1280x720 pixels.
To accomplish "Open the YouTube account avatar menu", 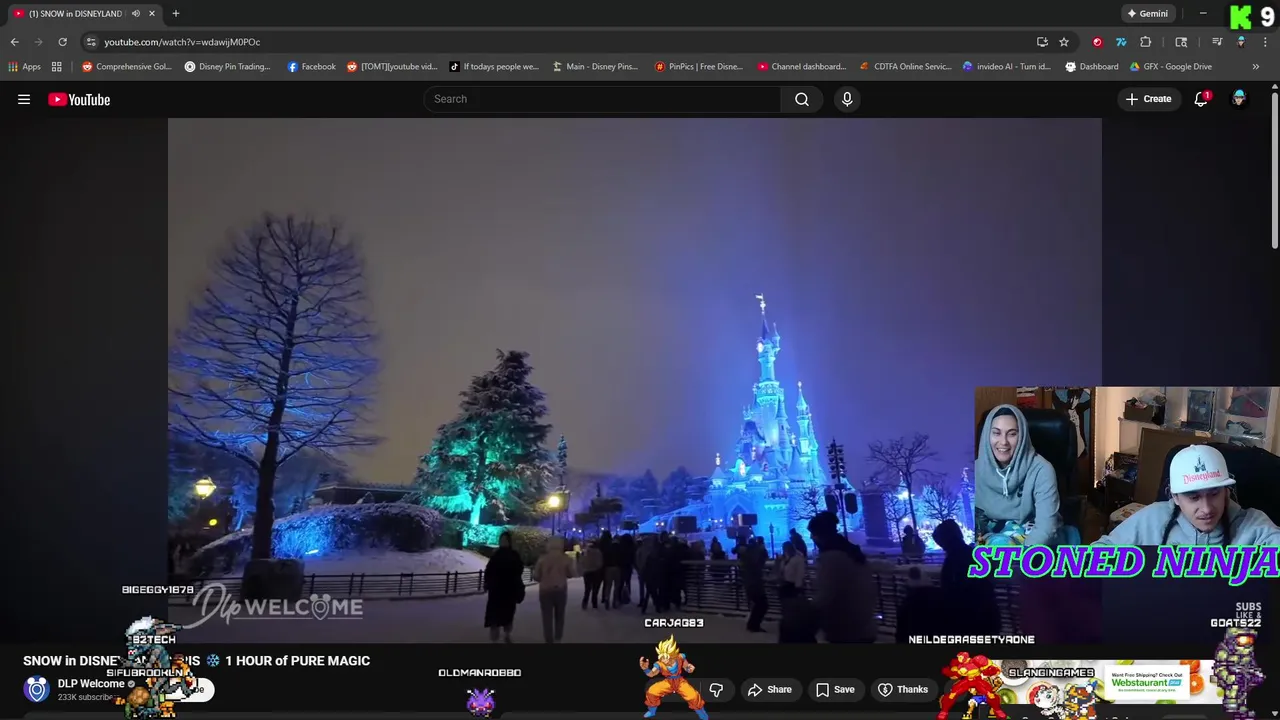I will [x=1239, y=99].
